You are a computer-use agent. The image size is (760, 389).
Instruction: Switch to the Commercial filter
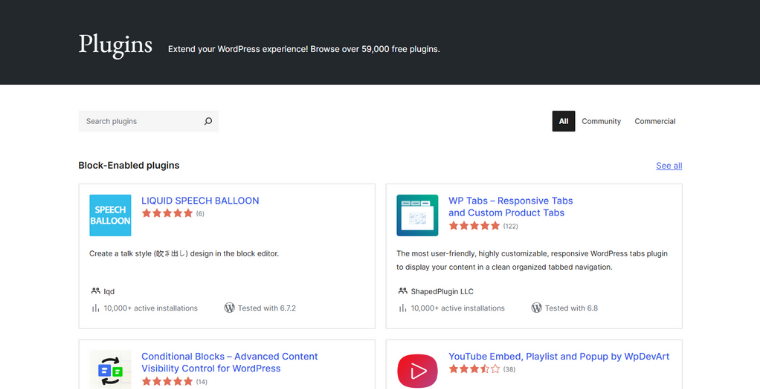click(655, 121)
